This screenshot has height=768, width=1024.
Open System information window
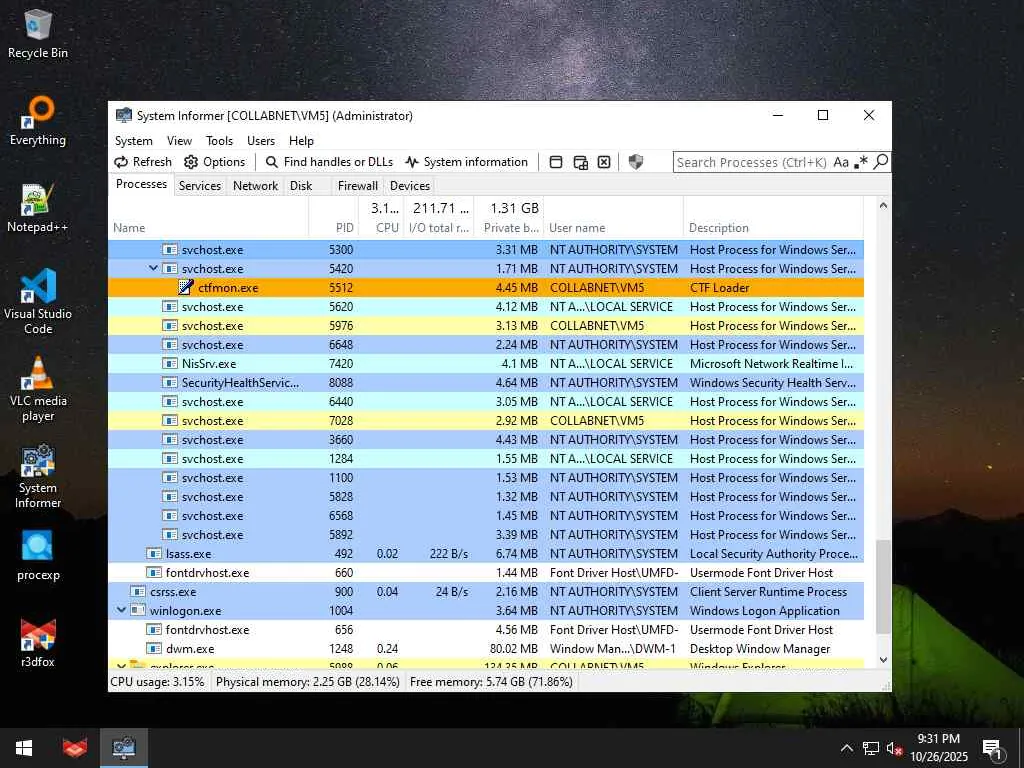click(466, 162)
